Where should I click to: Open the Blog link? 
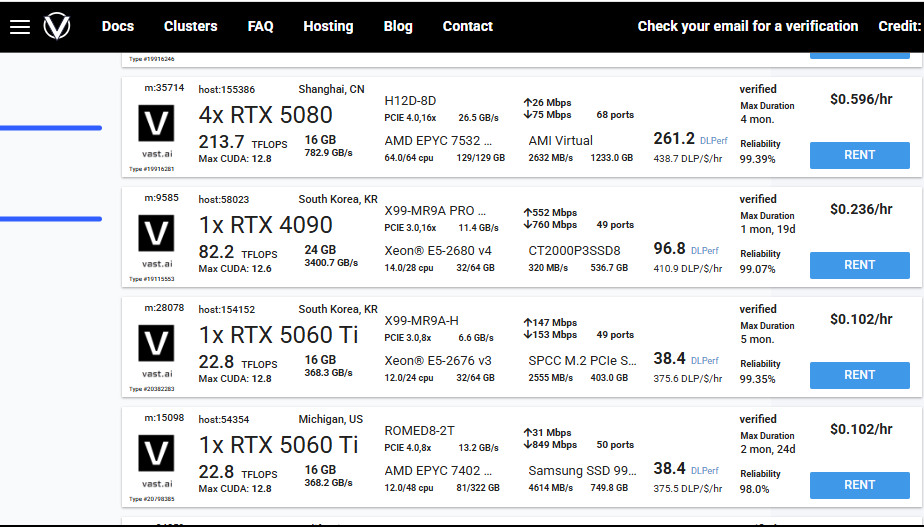[x=398, y=27]
